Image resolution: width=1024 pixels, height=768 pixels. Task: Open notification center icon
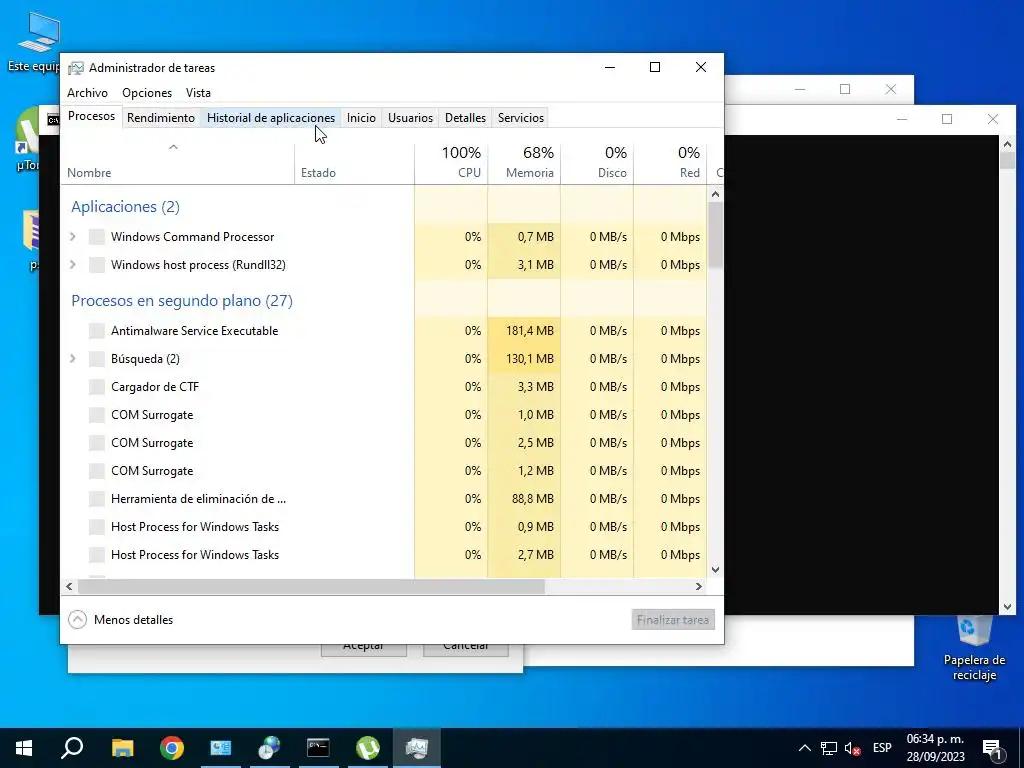(993, 748)
